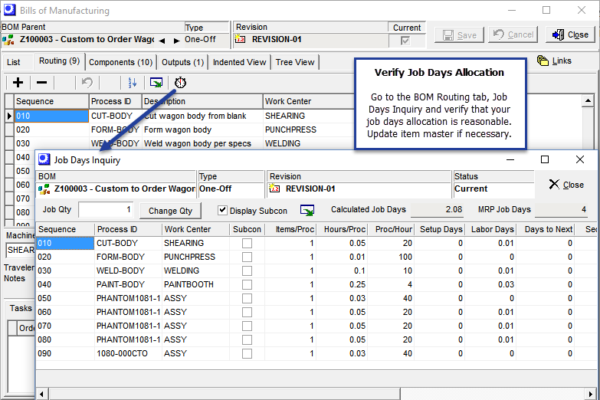Select the row indicator arrow for sequence 010

9,116
